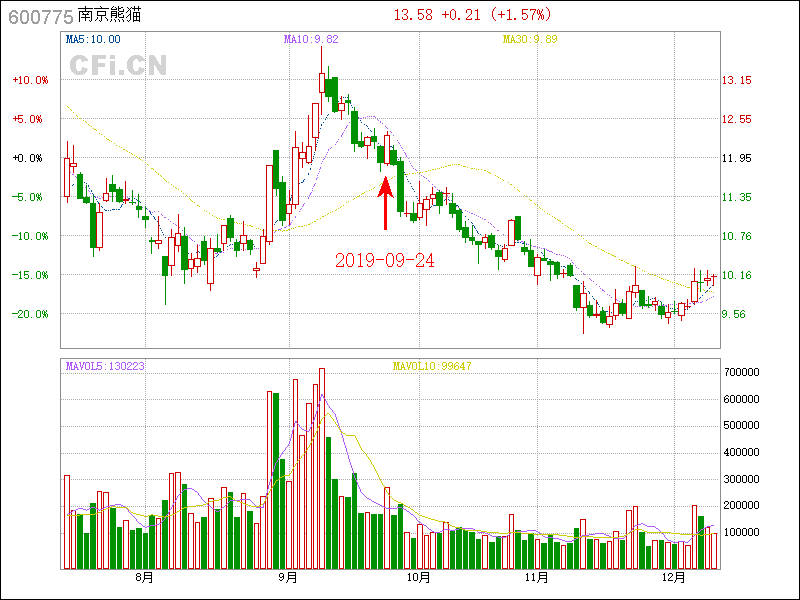Click the price change text 13.58 +0.21 (+1.57%)
Viewport: 800px width, 600px height.
coord(472,15)
